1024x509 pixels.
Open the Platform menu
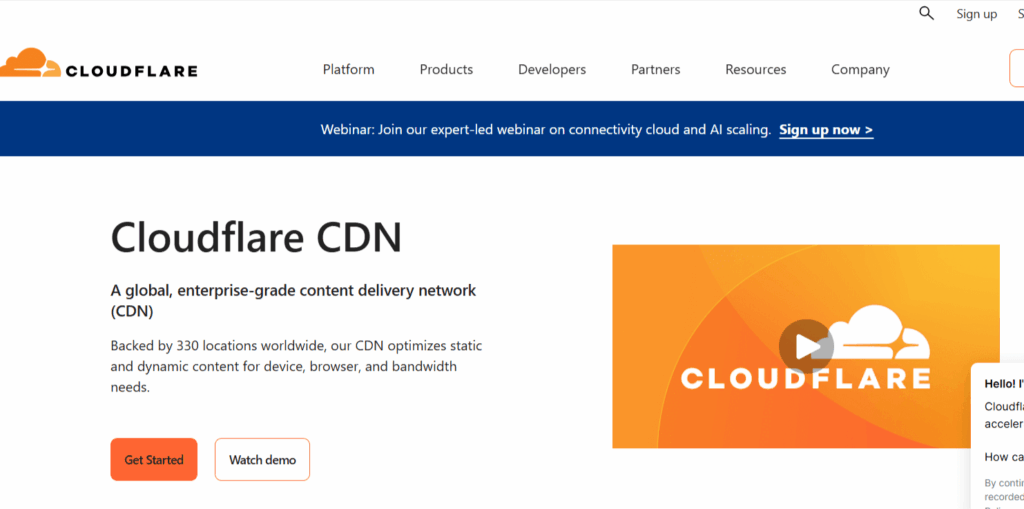point(349,69)
